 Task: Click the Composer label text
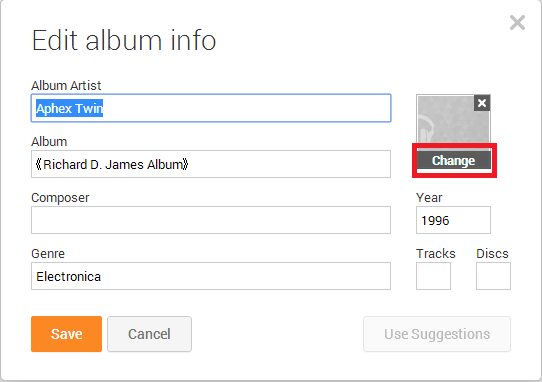click(x=60, y=198)
